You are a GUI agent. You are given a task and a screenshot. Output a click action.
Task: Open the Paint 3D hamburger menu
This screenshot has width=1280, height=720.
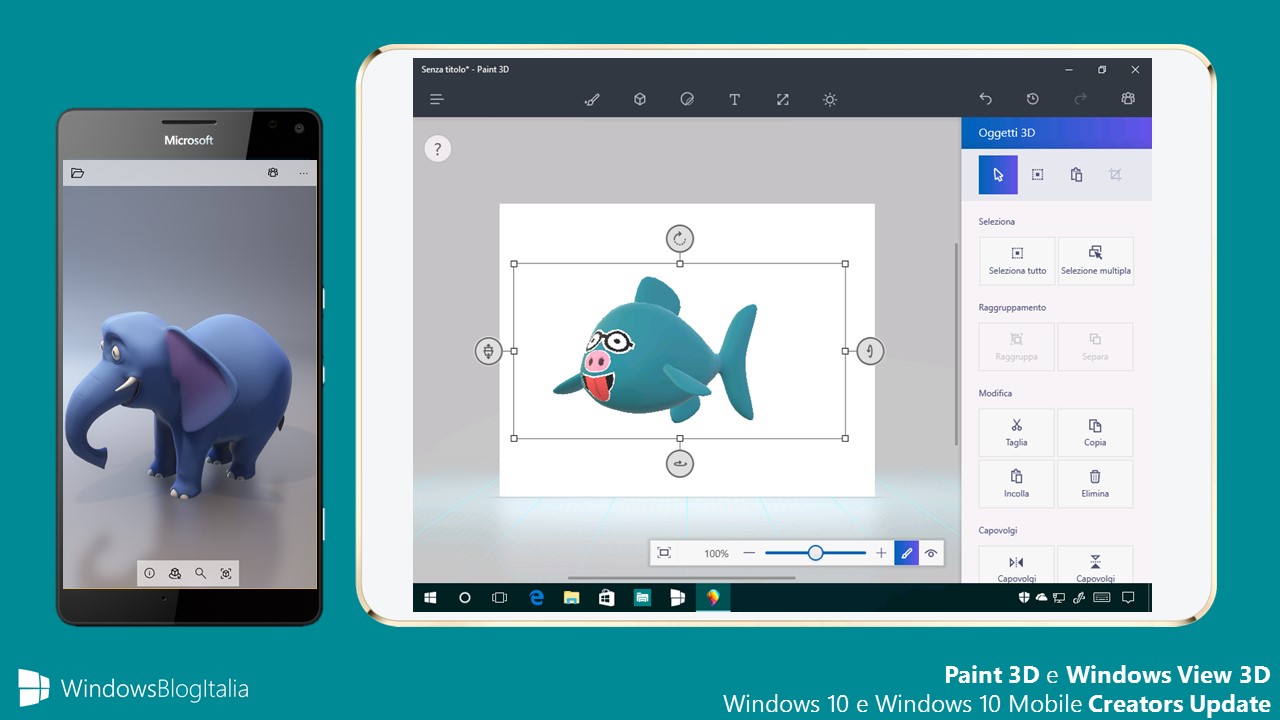click(437, 99)
